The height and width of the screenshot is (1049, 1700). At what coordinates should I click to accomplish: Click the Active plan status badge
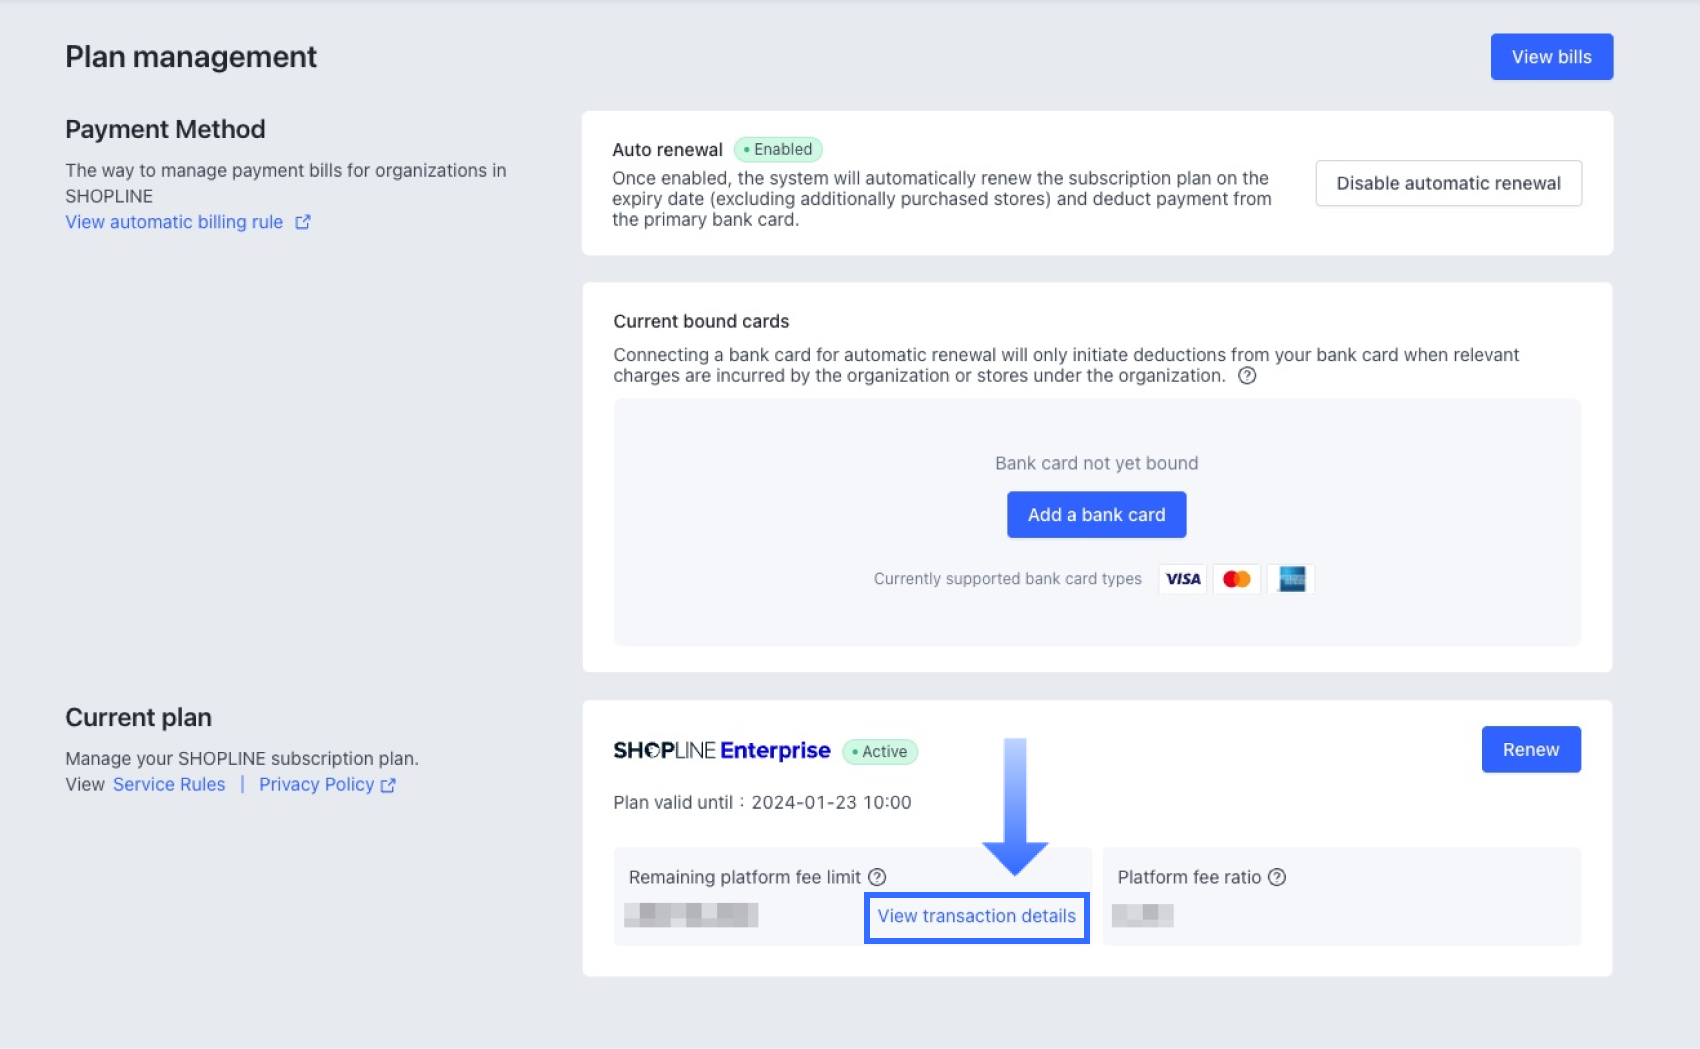tap(880, 751)
